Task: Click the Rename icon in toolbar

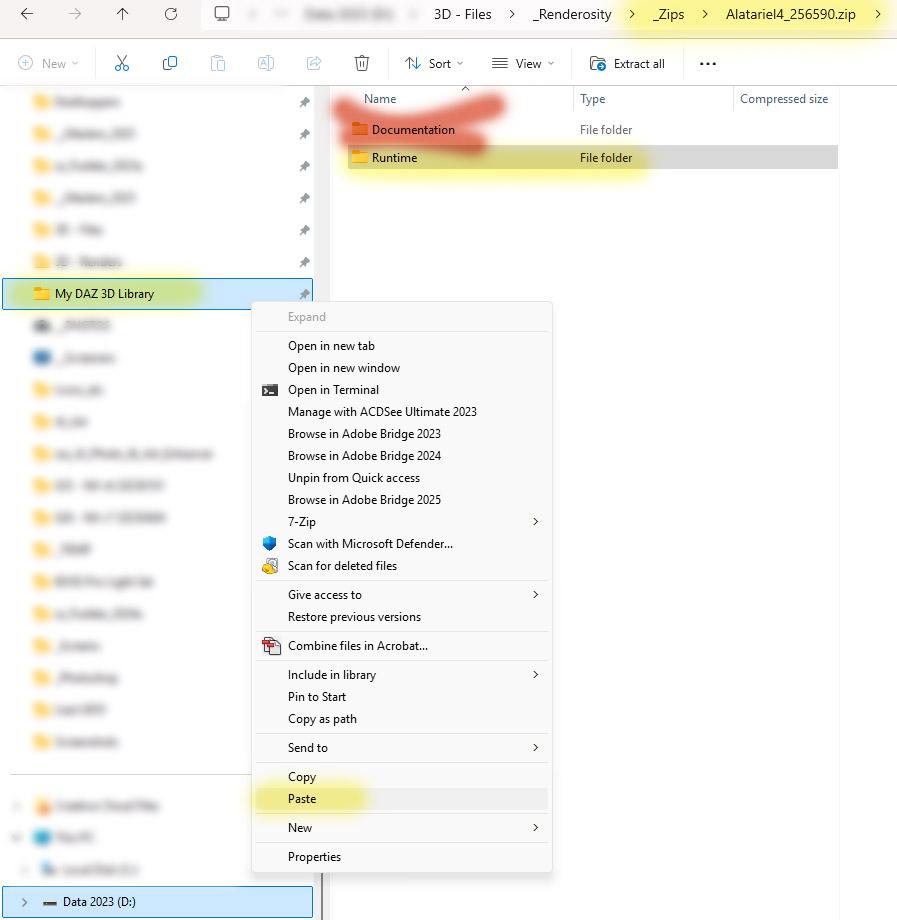Action: click(x=266, y=63)
